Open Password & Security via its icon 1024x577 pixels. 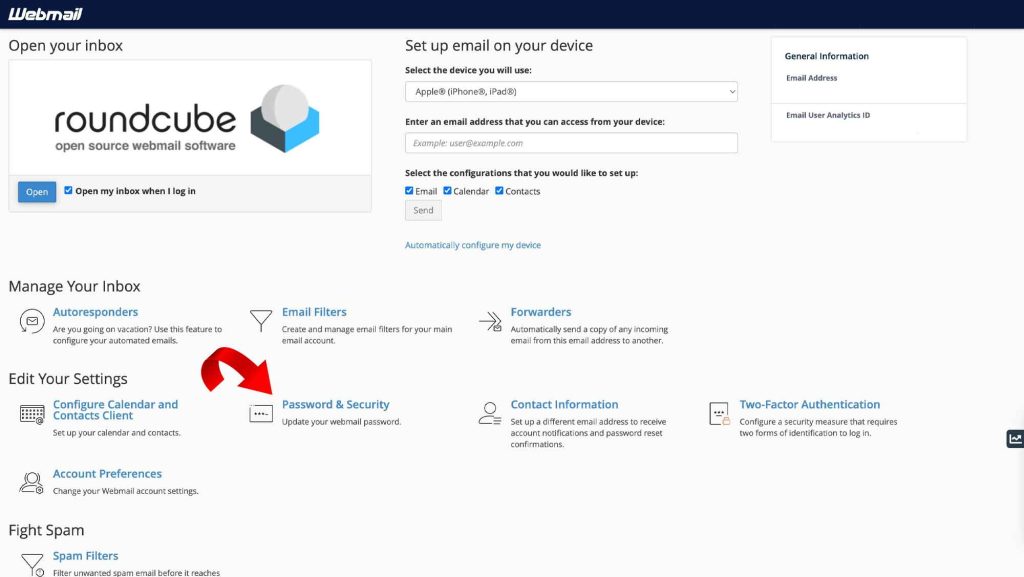[261, 412]
